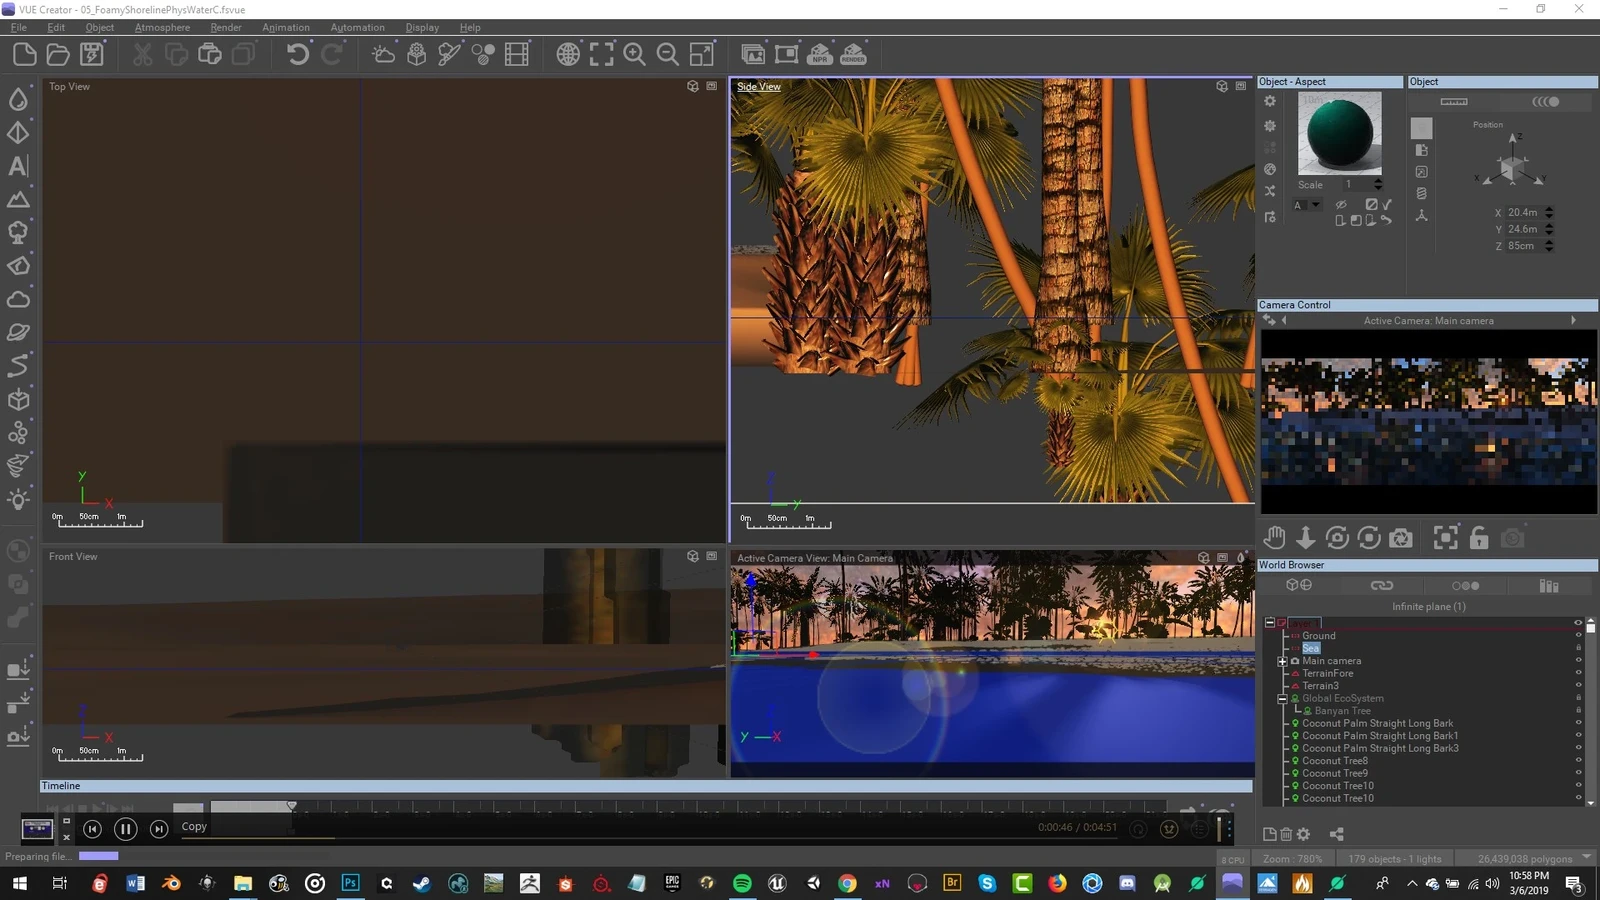Open the A dropdown below Scale
Viewport: 1600px width, 900px height.
point(1315,205)
